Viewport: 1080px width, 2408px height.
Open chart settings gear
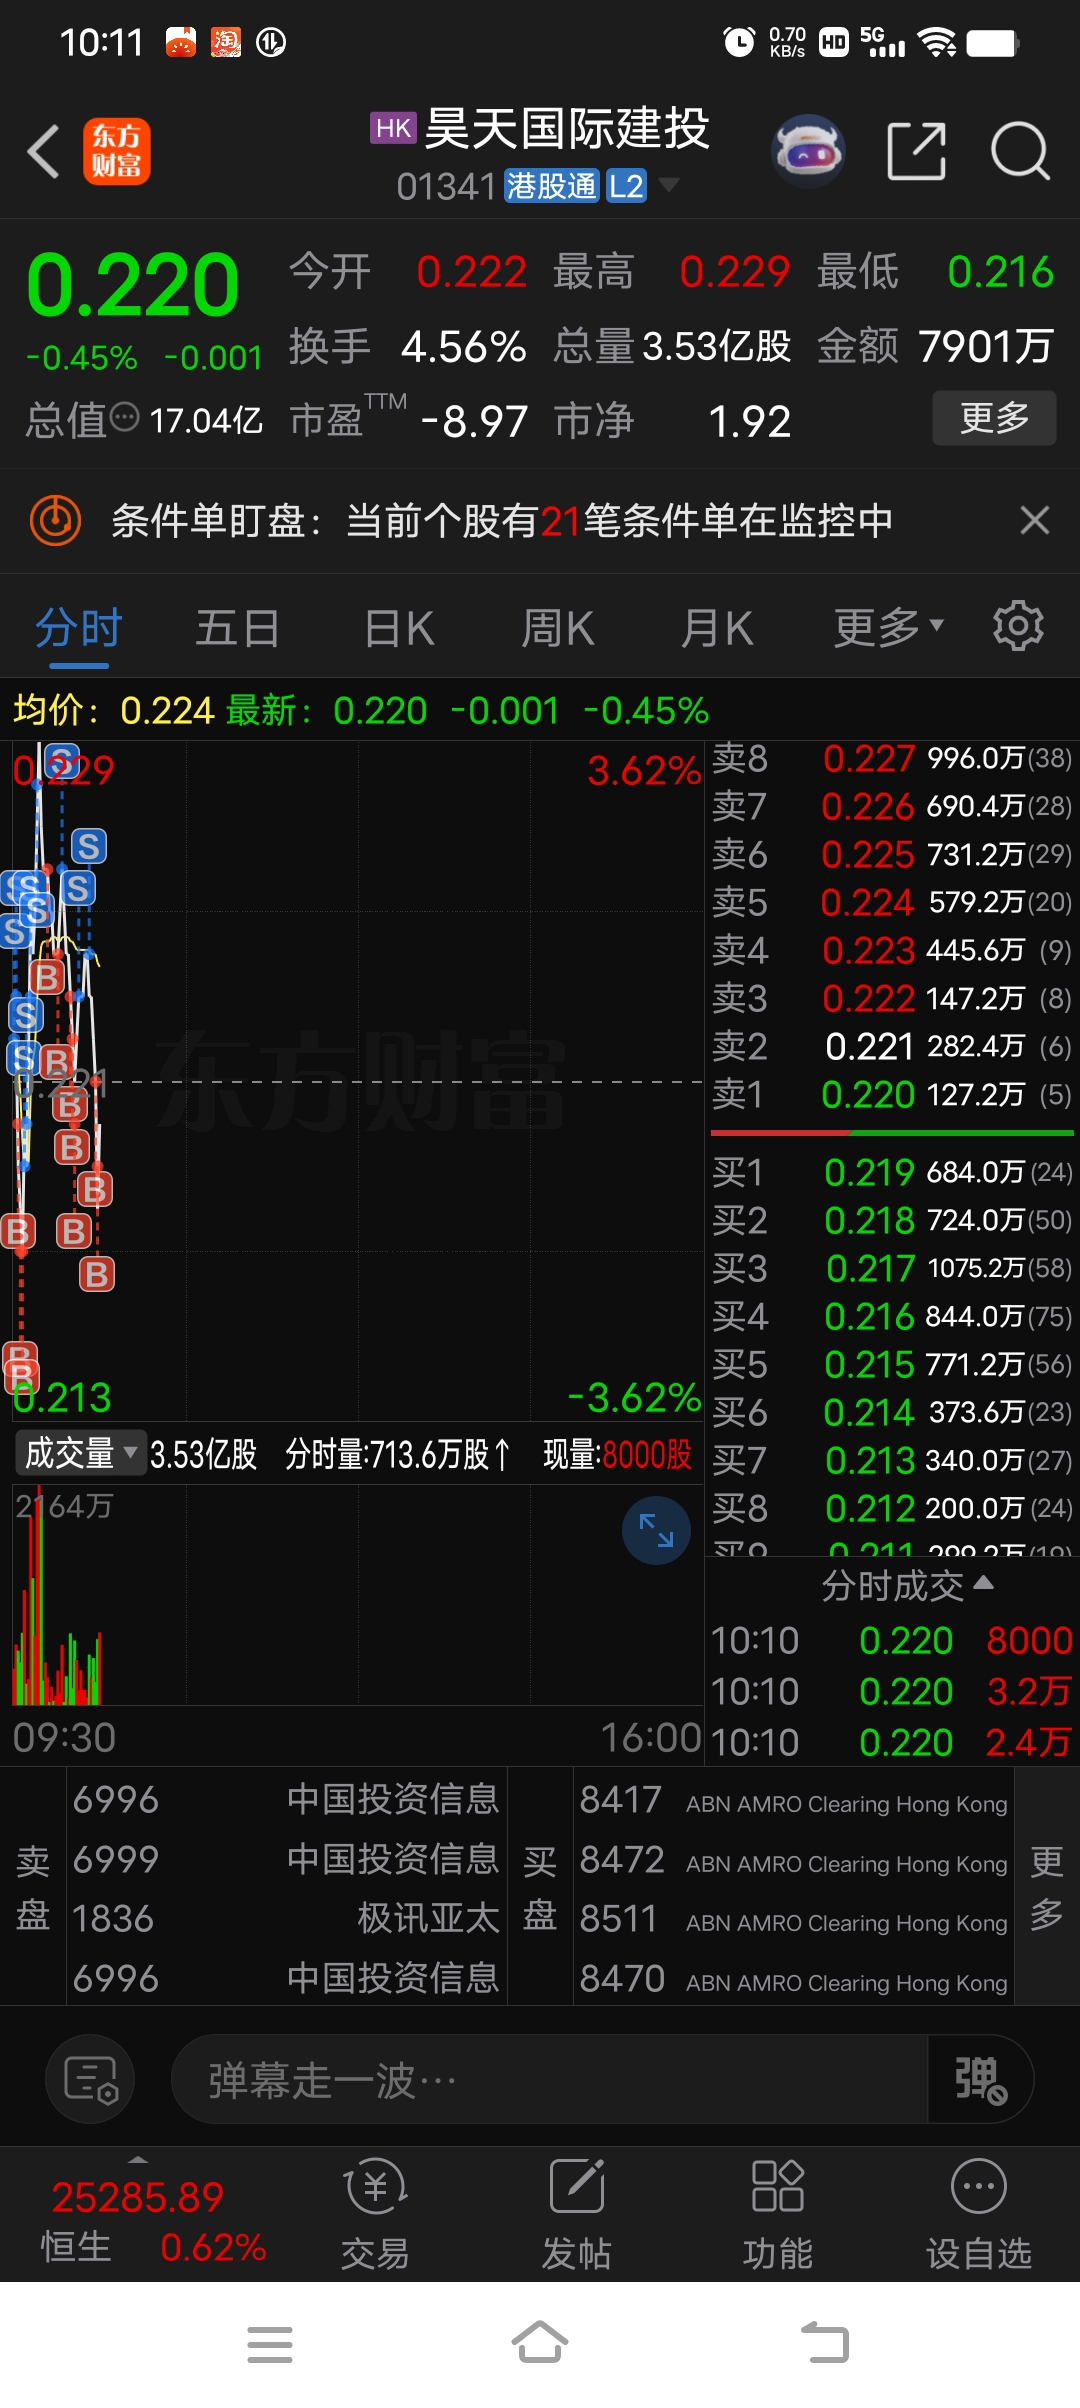tap(1018, 626)
